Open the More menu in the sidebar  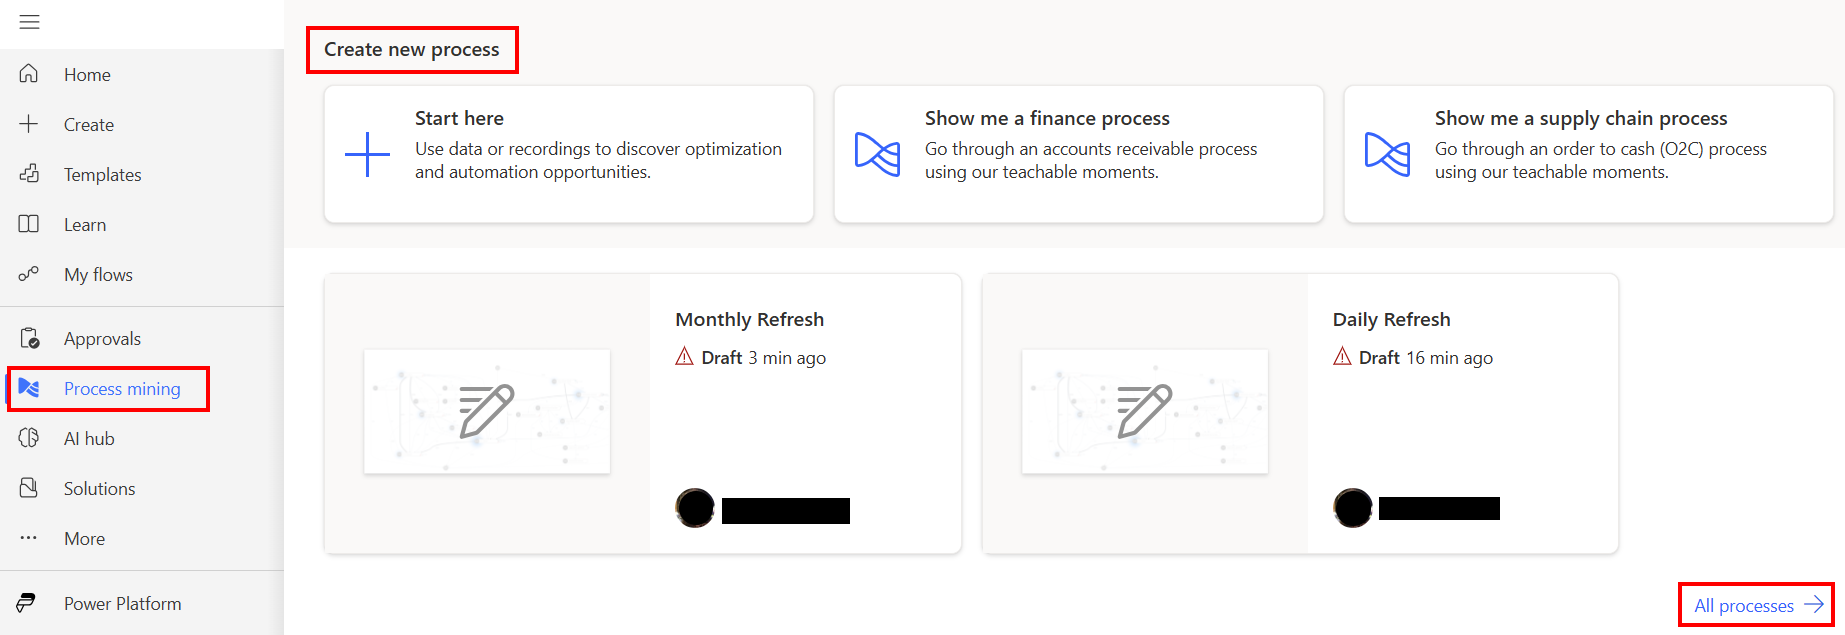point(83,538)
